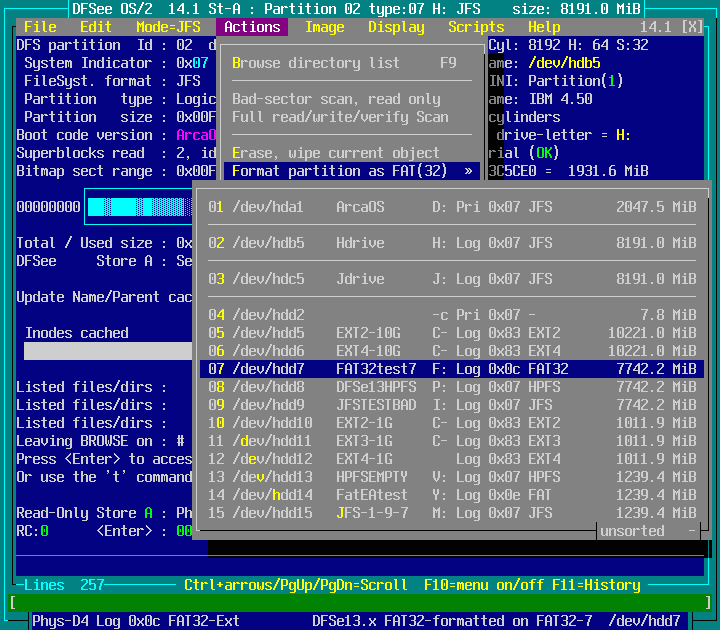Open the Mode=JFS menu
720x630 pixels.
pyautogui.click(x=168, y=27)
